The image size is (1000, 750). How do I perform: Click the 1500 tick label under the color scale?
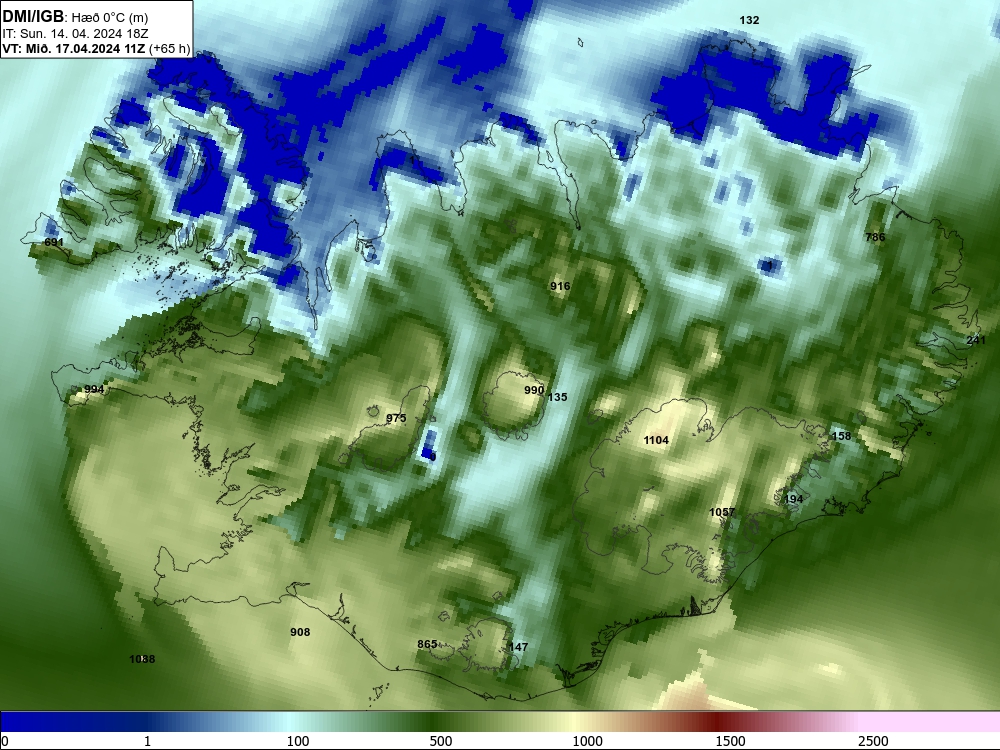click(730, 741)
